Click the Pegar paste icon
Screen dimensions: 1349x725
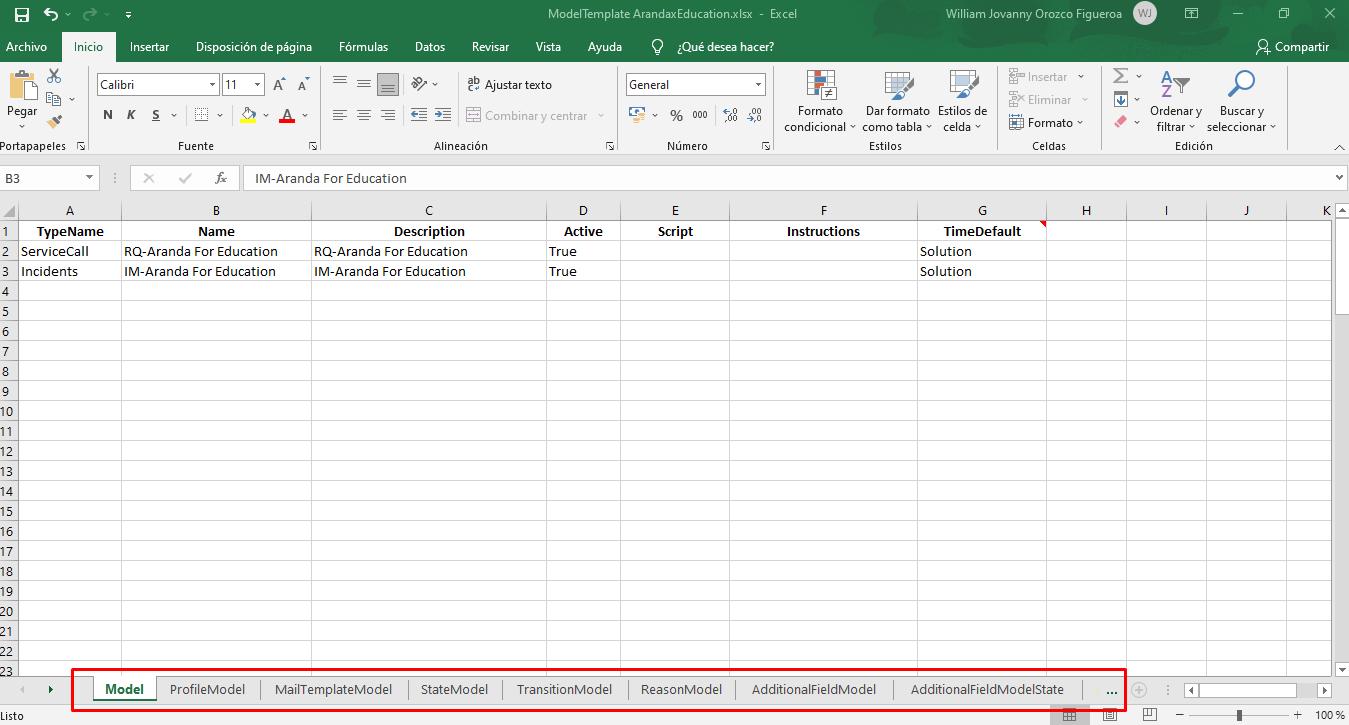(x=22, y=86)
